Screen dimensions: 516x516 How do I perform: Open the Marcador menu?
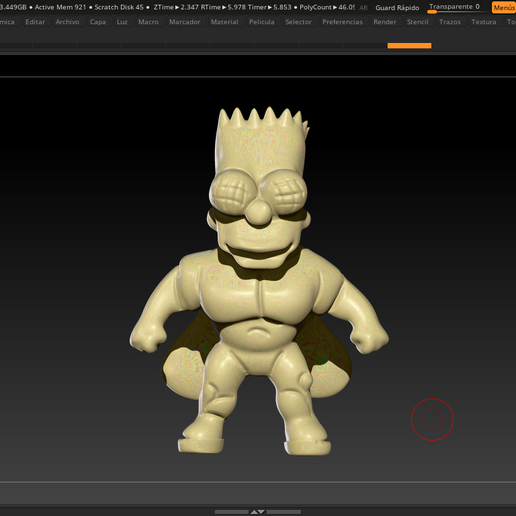pyautogui.click(x=185, y=22)
